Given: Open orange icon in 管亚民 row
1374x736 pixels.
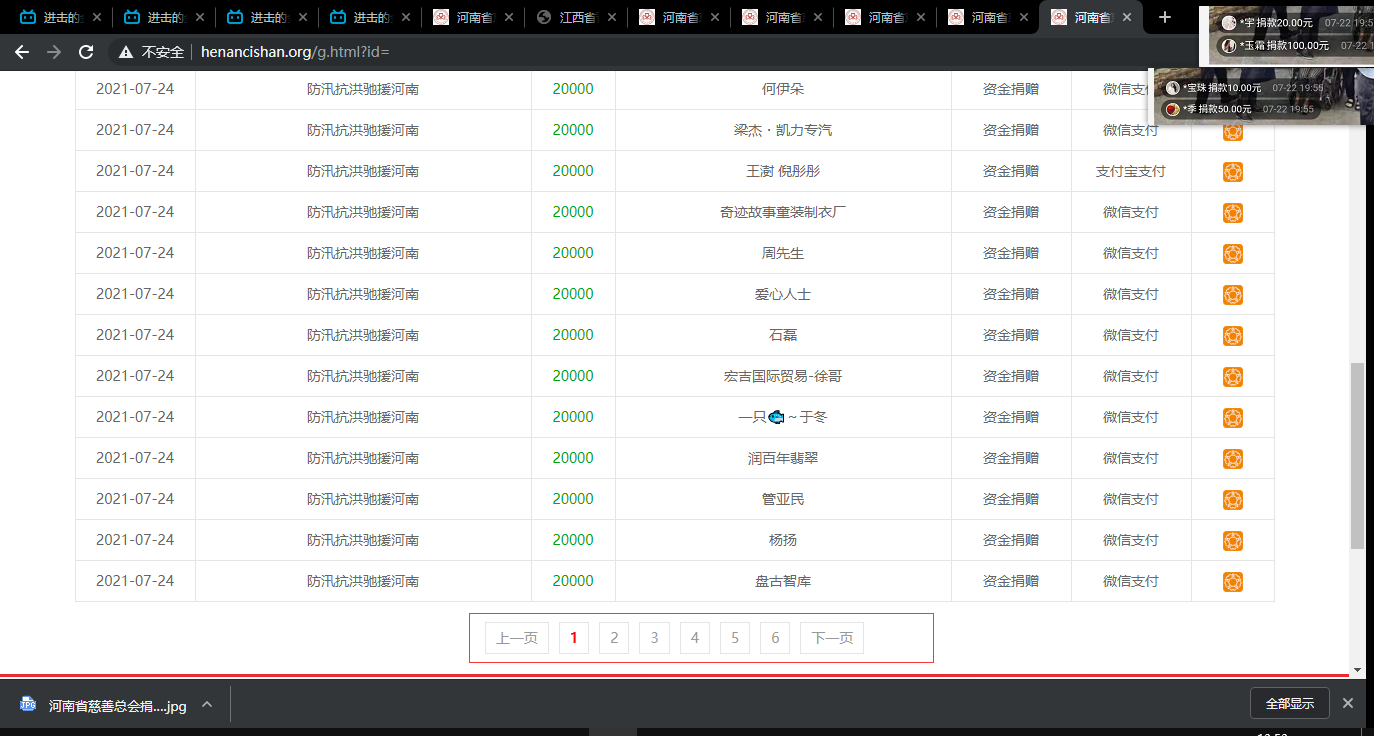Looking at the screenshot, I should pyautogui.click(x=1233, y=500).
